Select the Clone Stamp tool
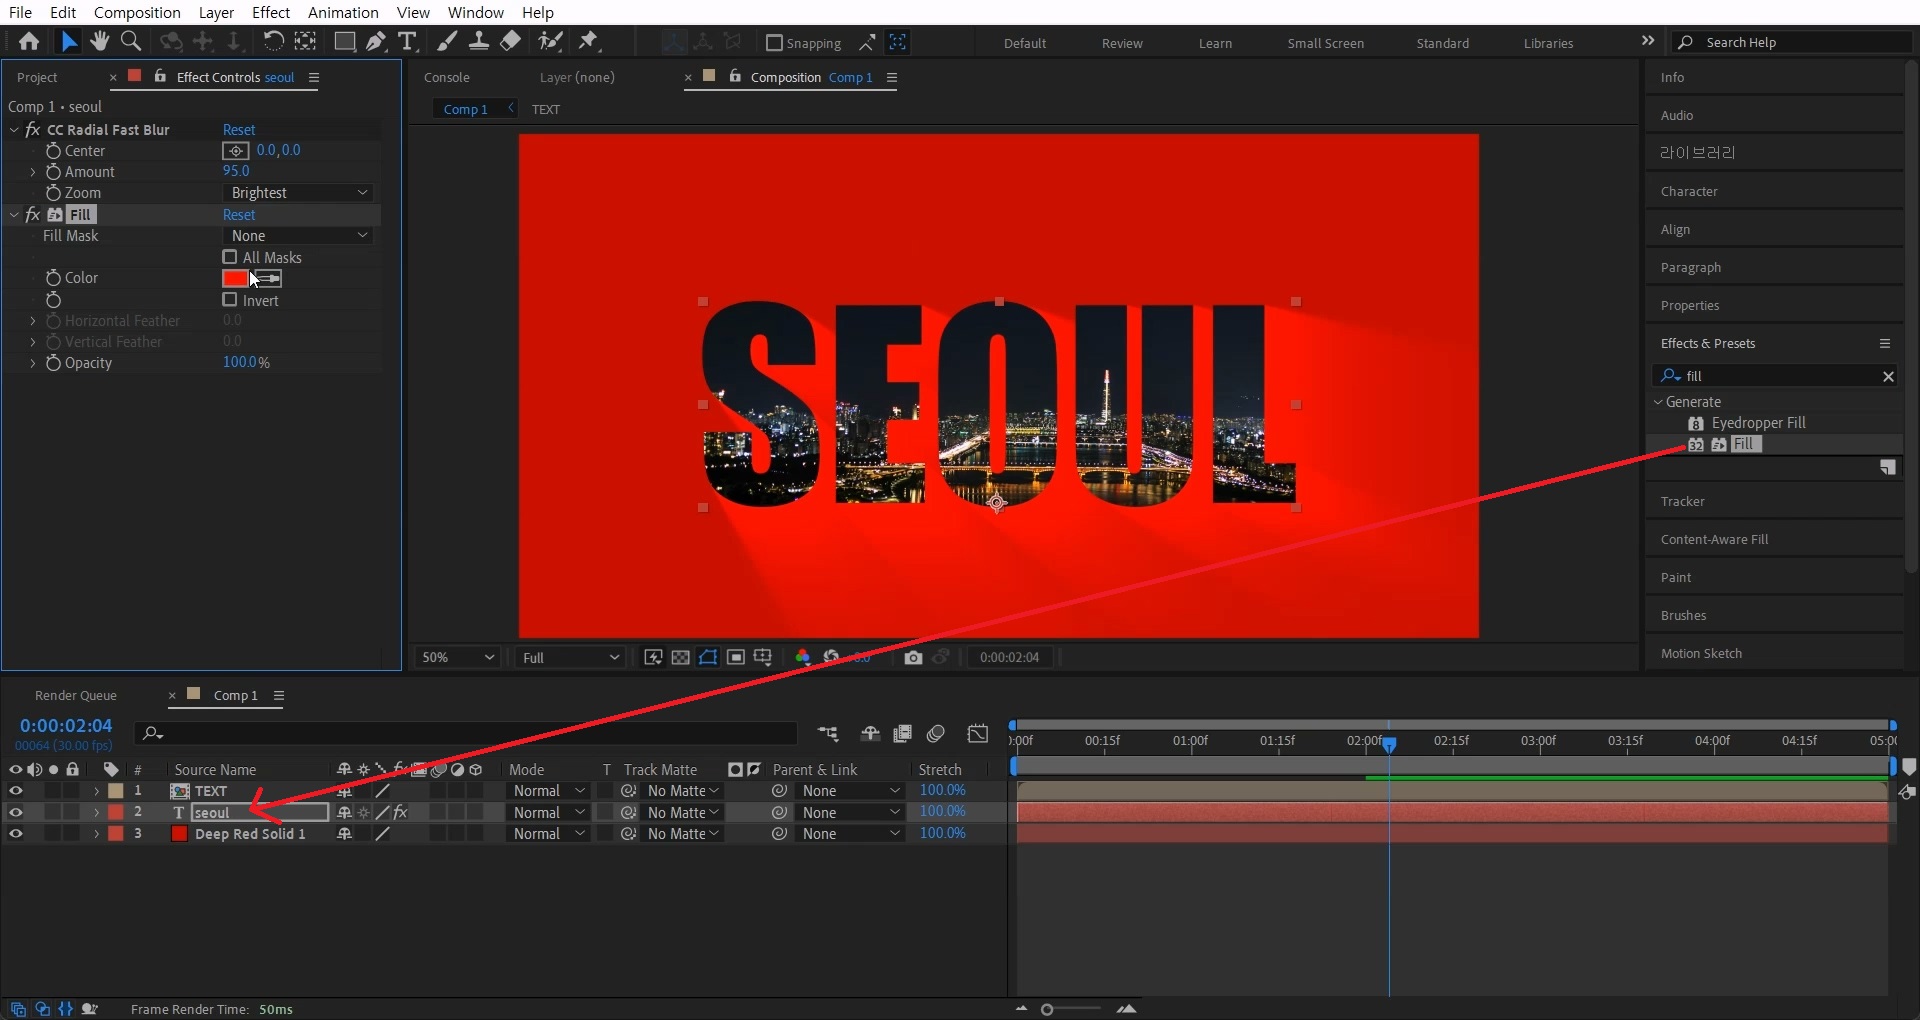The image size is (1920, 1020). tap(479, 41)
